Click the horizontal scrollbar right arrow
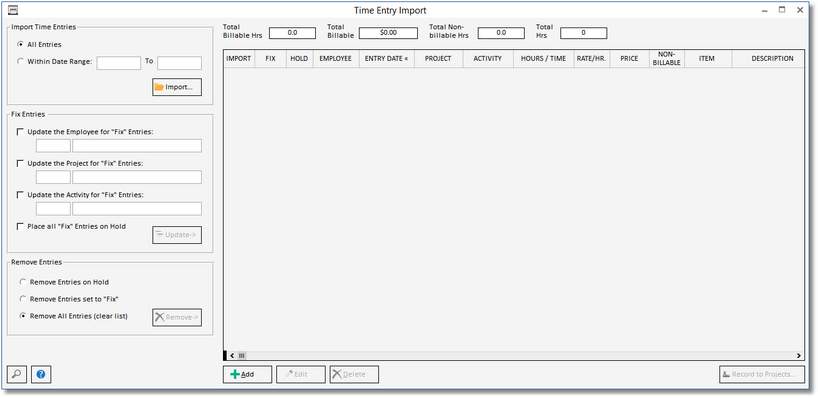The height and width of the screenshot is (398, 818). point(800,356)
